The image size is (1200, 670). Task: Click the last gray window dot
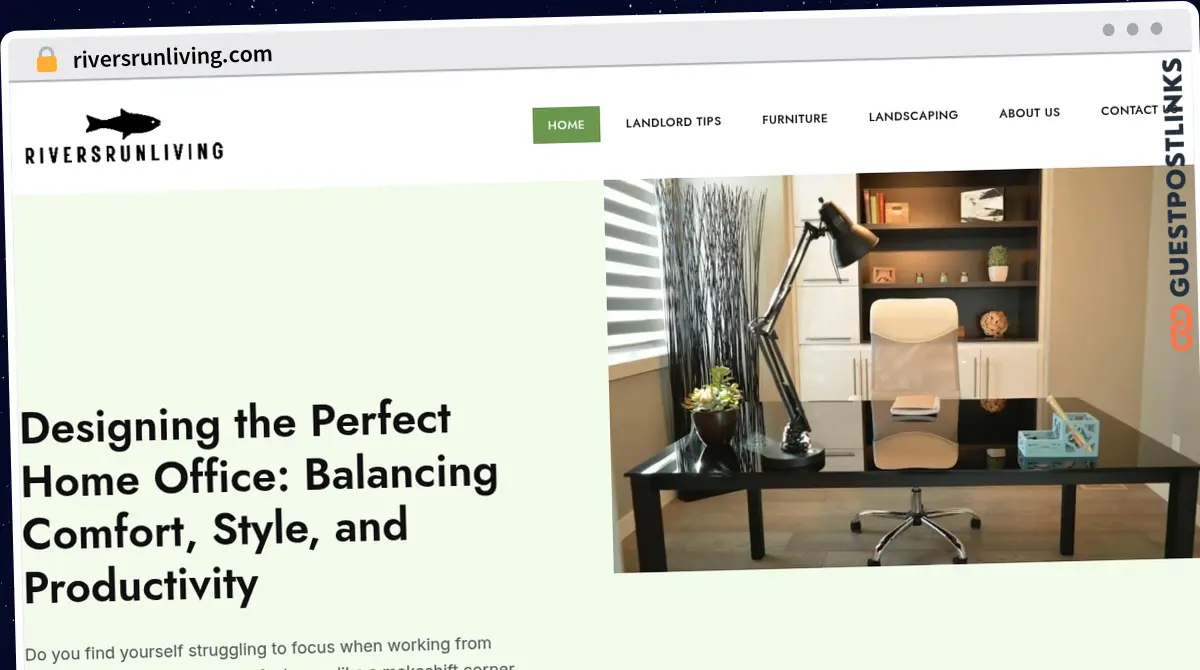pos(1156,30)
